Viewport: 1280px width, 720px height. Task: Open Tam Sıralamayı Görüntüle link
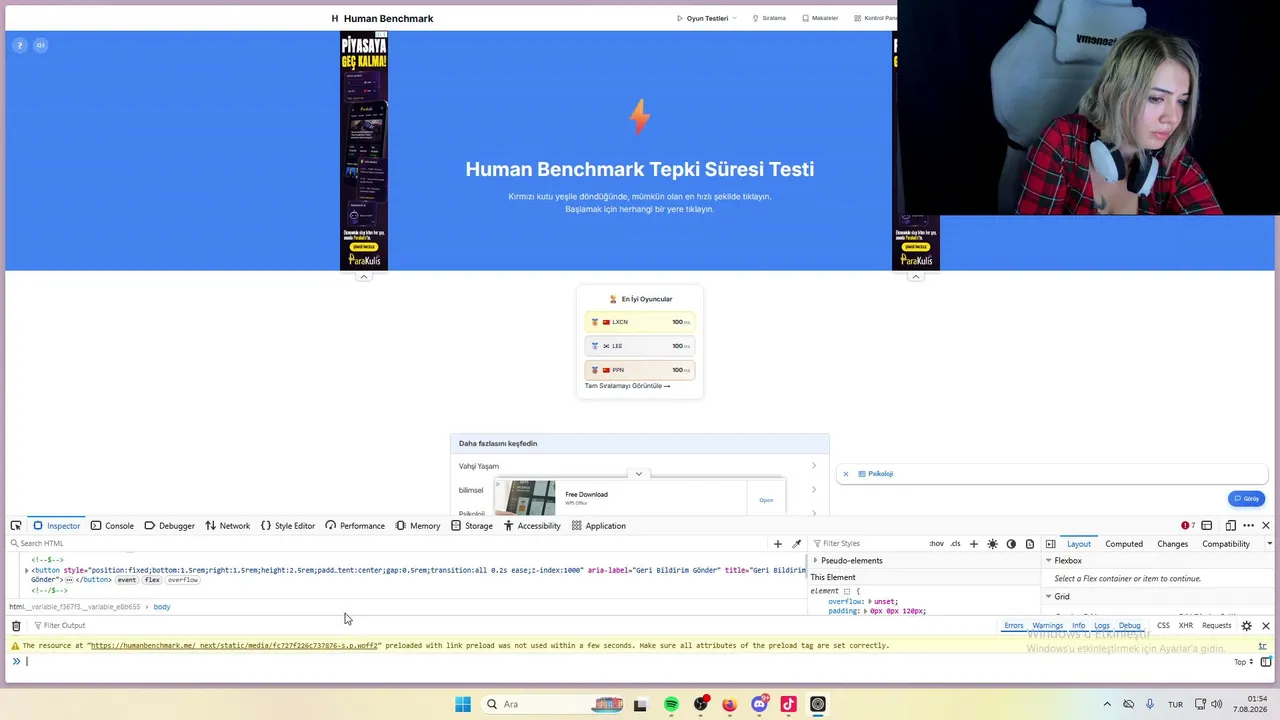[x=628, y=386]
